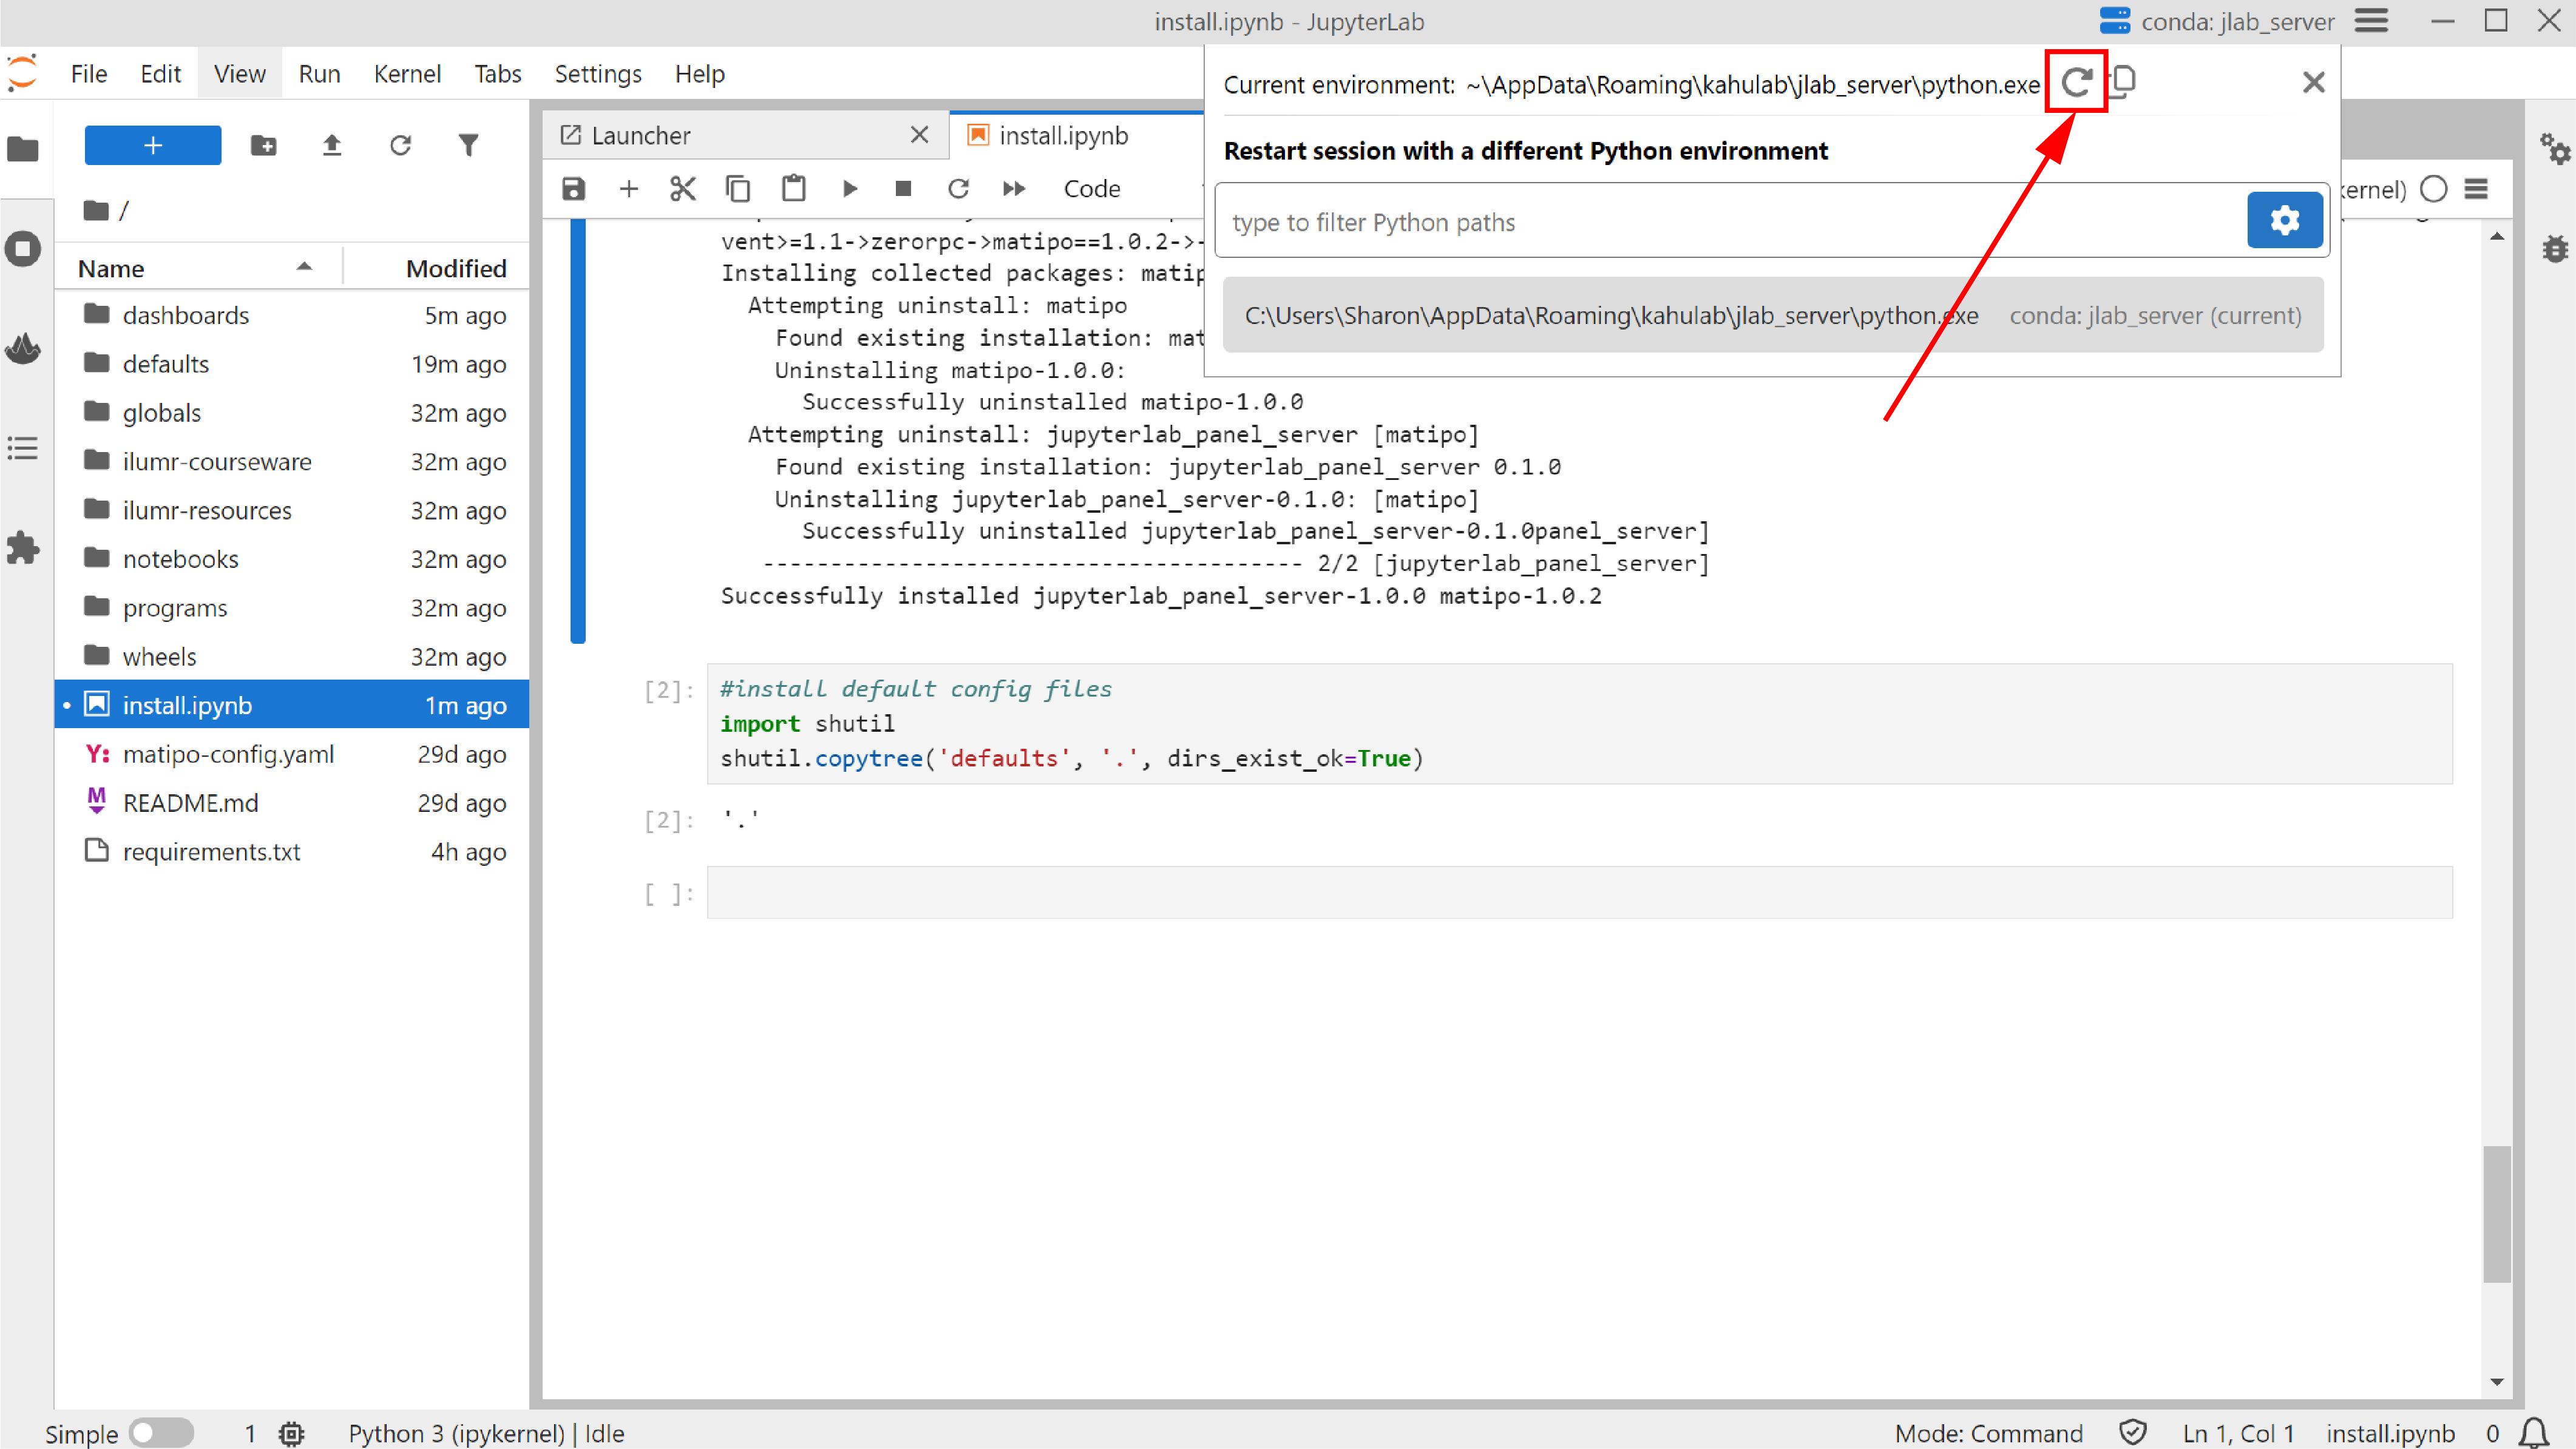Open the notification bell in status bar
The image size is (2576, 1449).
2533,1432
